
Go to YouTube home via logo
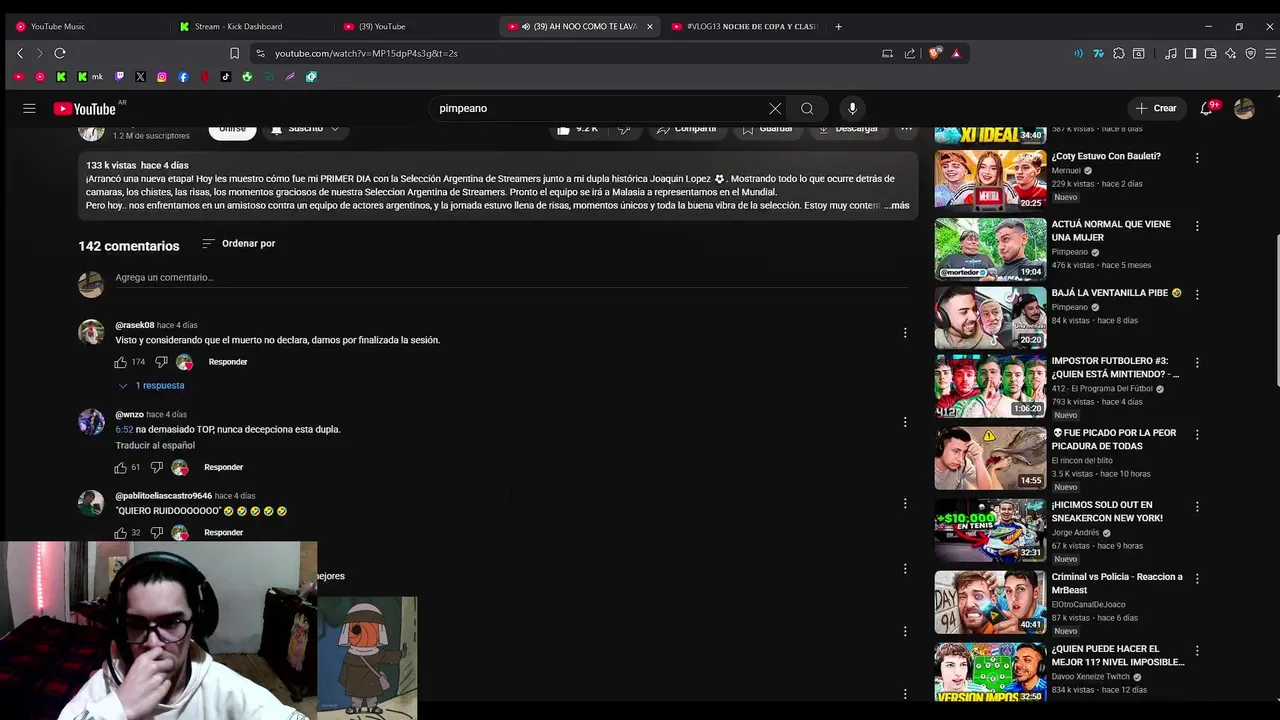(x=85, y=108)
